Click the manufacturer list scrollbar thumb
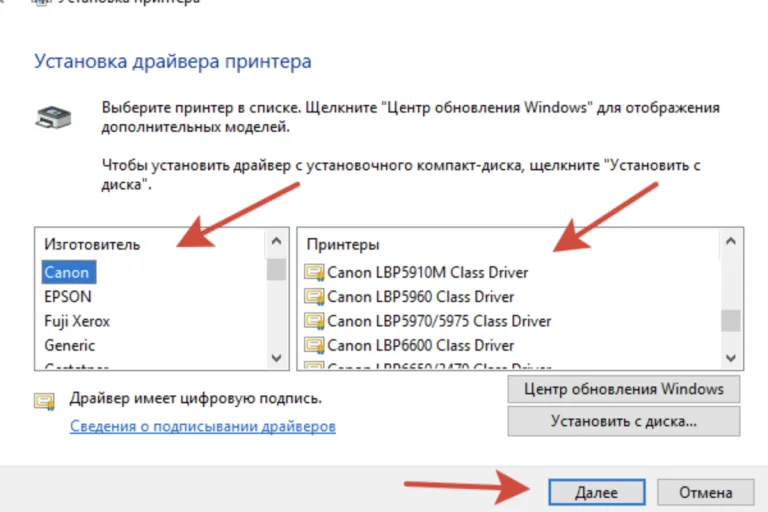The image size is (768, 512). 276,270
